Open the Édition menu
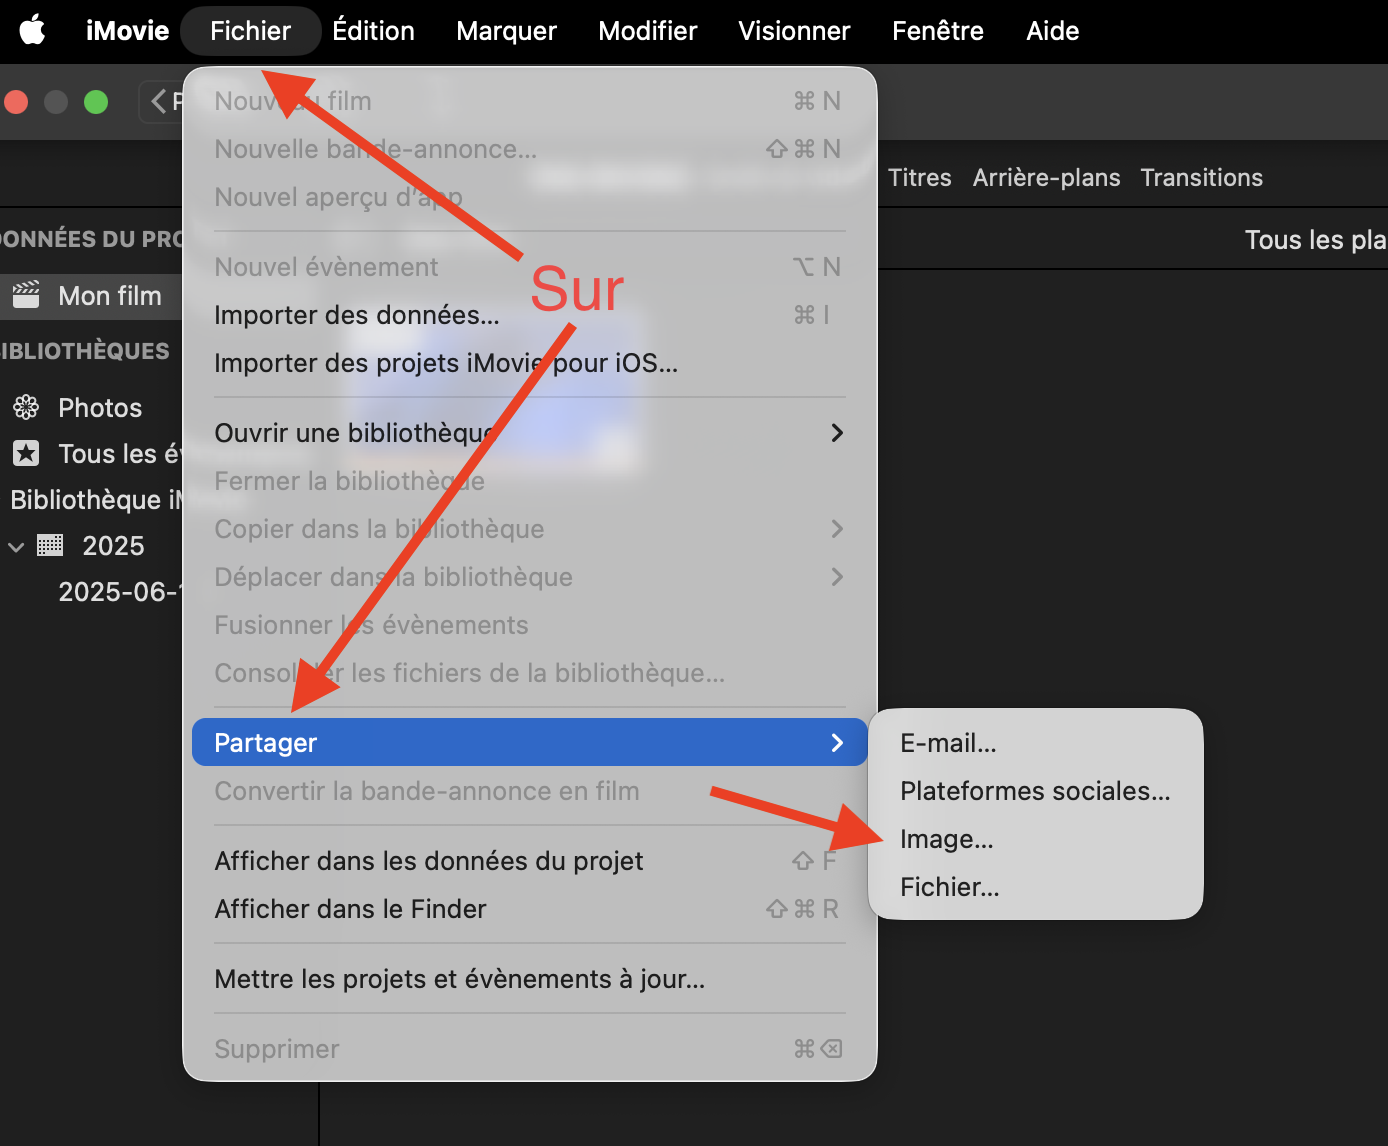Viewport: 1388px width, 1146px height. click(373, 31)
